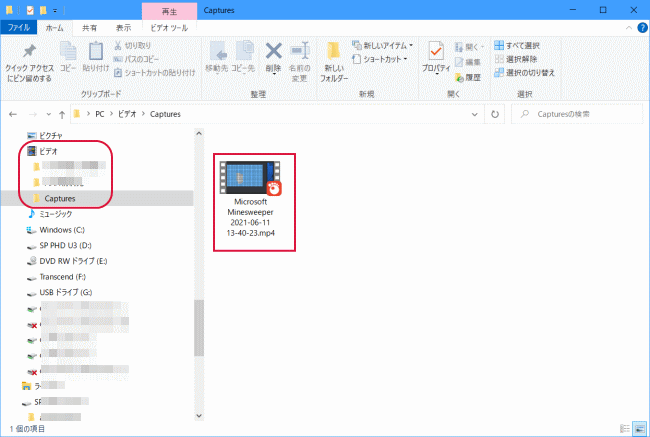Click Copy path (パスのコピー)
Viewport: 650px width, 437px height.
tap(136, 59)
